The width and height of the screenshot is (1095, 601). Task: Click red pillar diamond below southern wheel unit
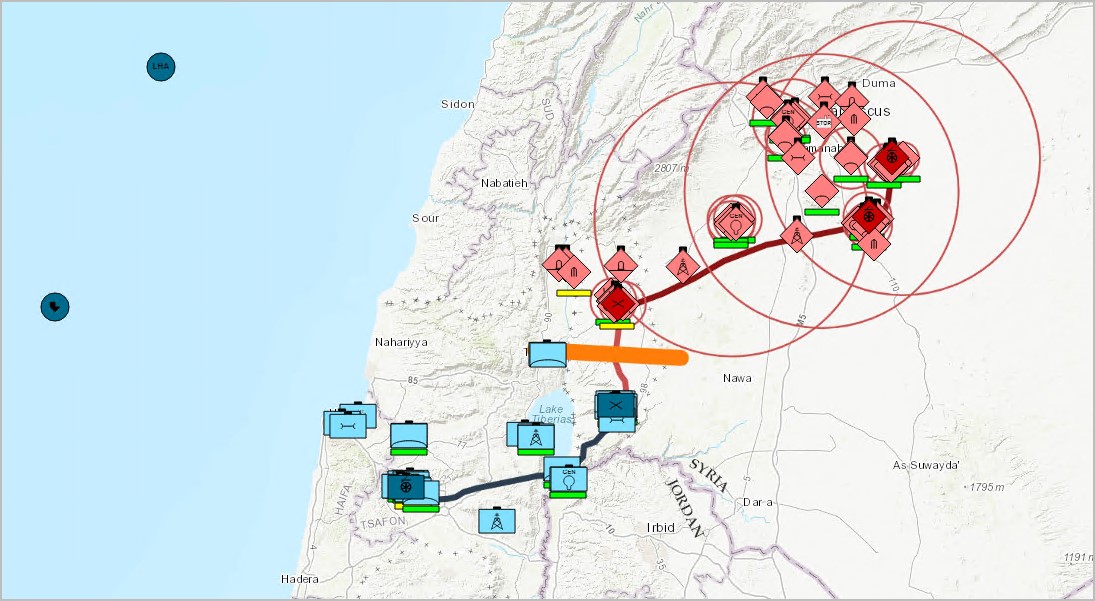873,243
